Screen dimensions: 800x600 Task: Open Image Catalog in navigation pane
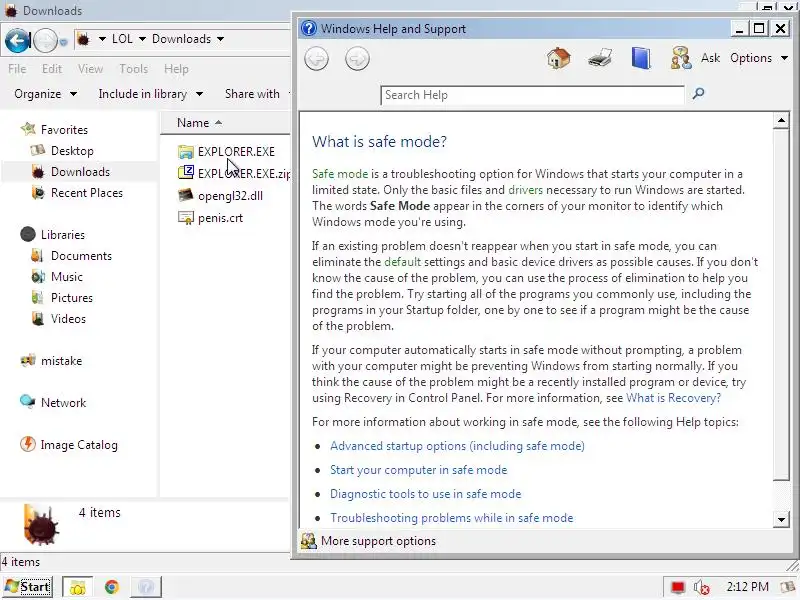pos(79,445)
